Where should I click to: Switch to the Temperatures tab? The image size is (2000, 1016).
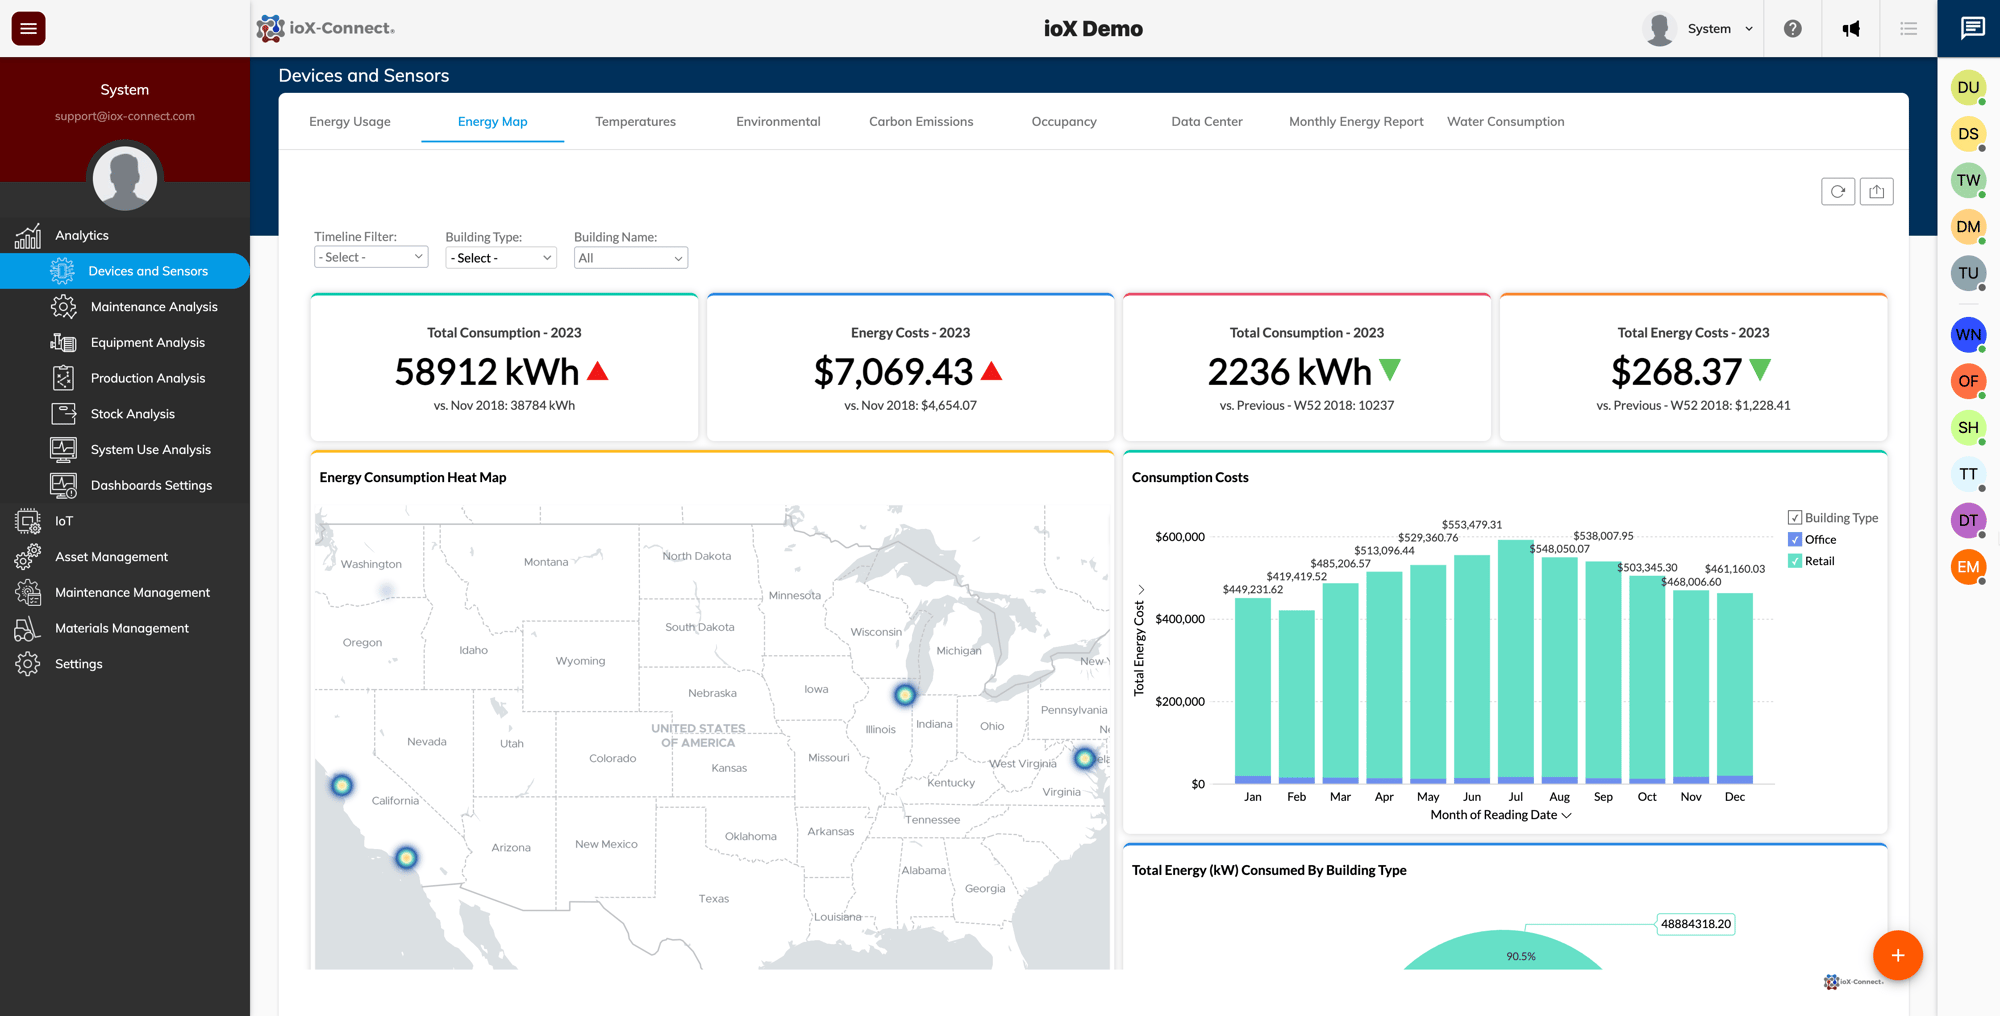pos(635,122)
